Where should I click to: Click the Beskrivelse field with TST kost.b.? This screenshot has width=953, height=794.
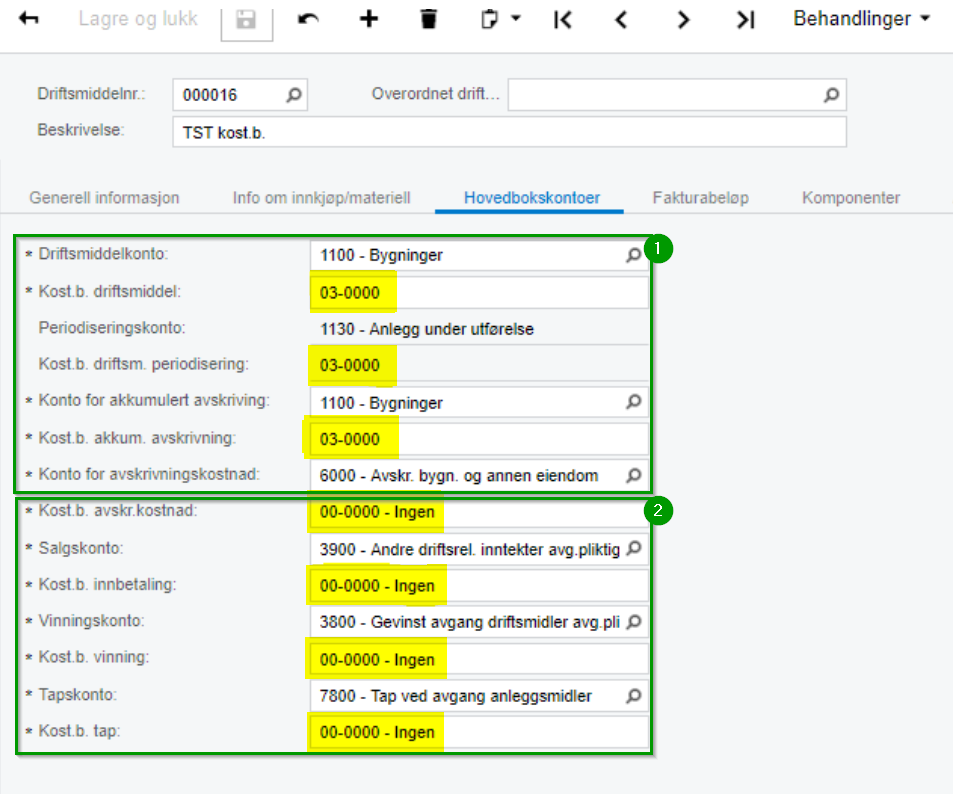509,132
